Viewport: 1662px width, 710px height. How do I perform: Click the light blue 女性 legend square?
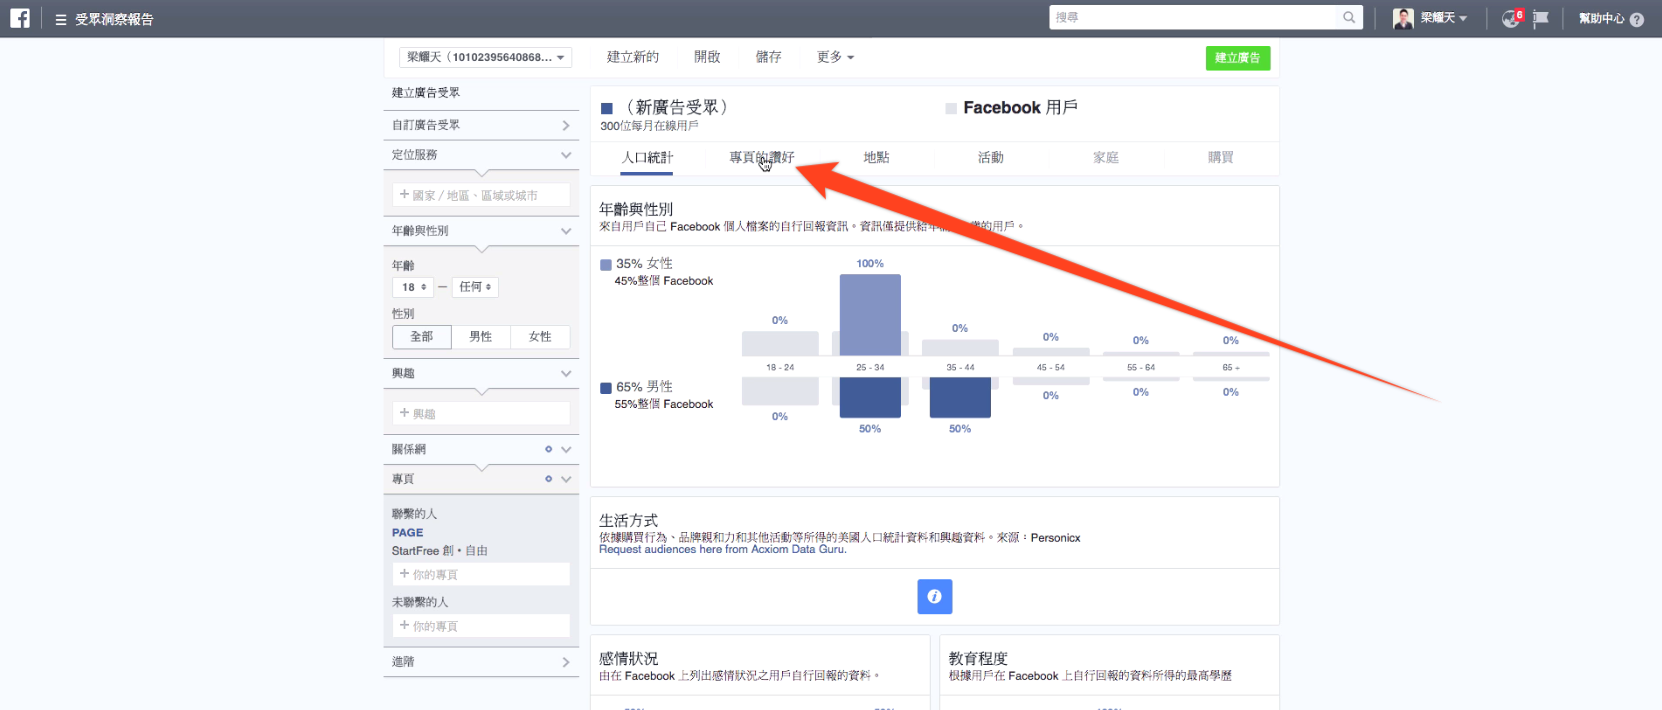[605, 265]
